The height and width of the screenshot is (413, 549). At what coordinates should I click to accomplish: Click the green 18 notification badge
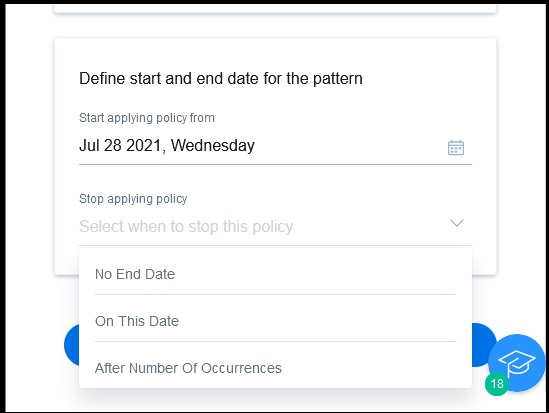pyautogui.click(x=496, y=384)
